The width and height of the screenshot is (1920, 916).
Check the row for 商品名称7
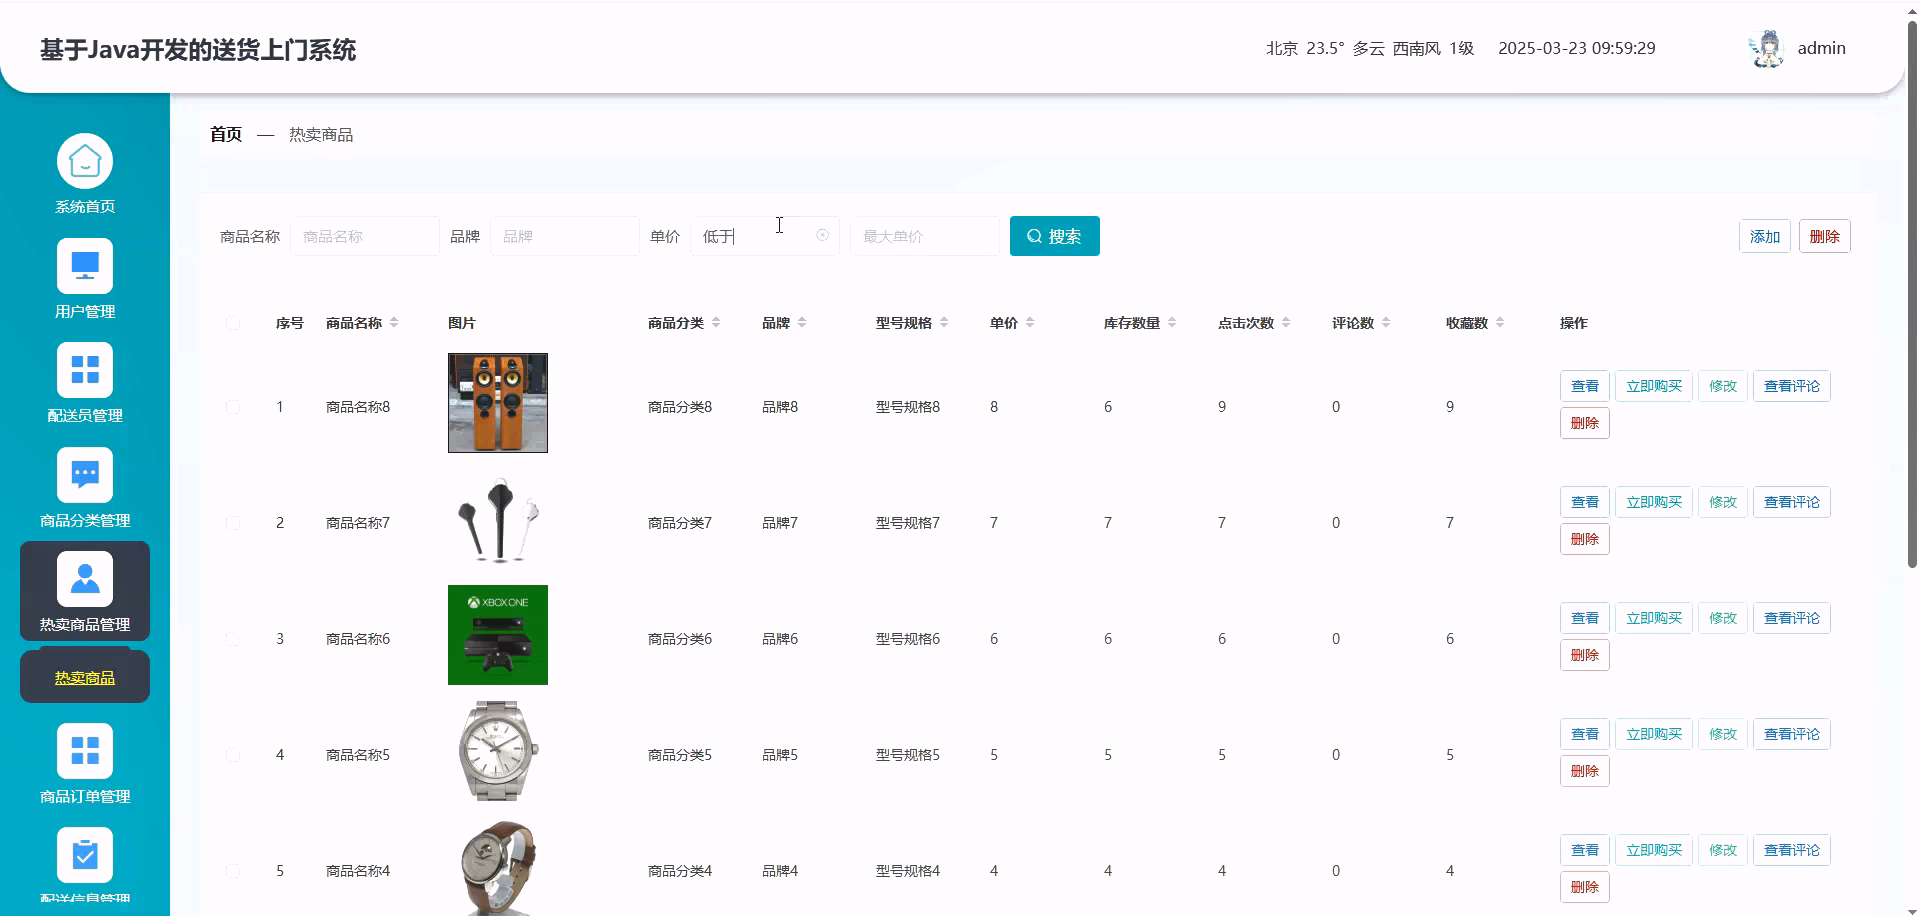click(x=233, y=523)
